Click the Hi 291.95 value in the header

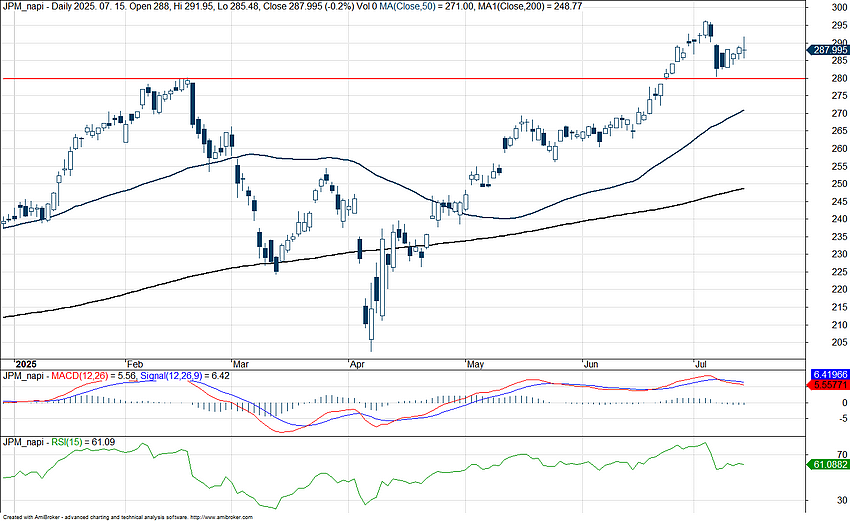coord(193,5)
